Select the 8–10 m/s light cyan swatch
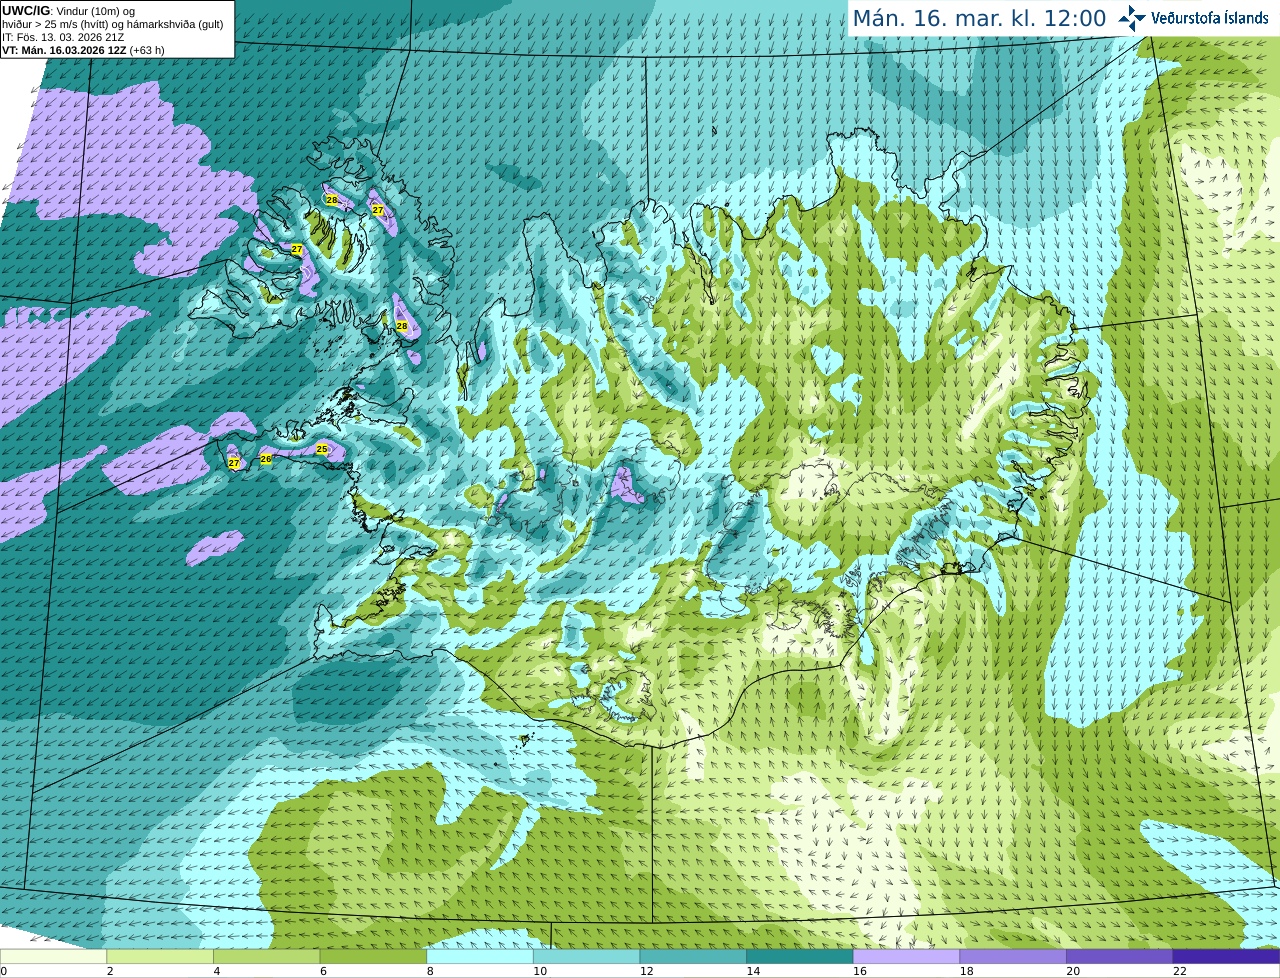The image size is (1280, 978). coord(480,956)
